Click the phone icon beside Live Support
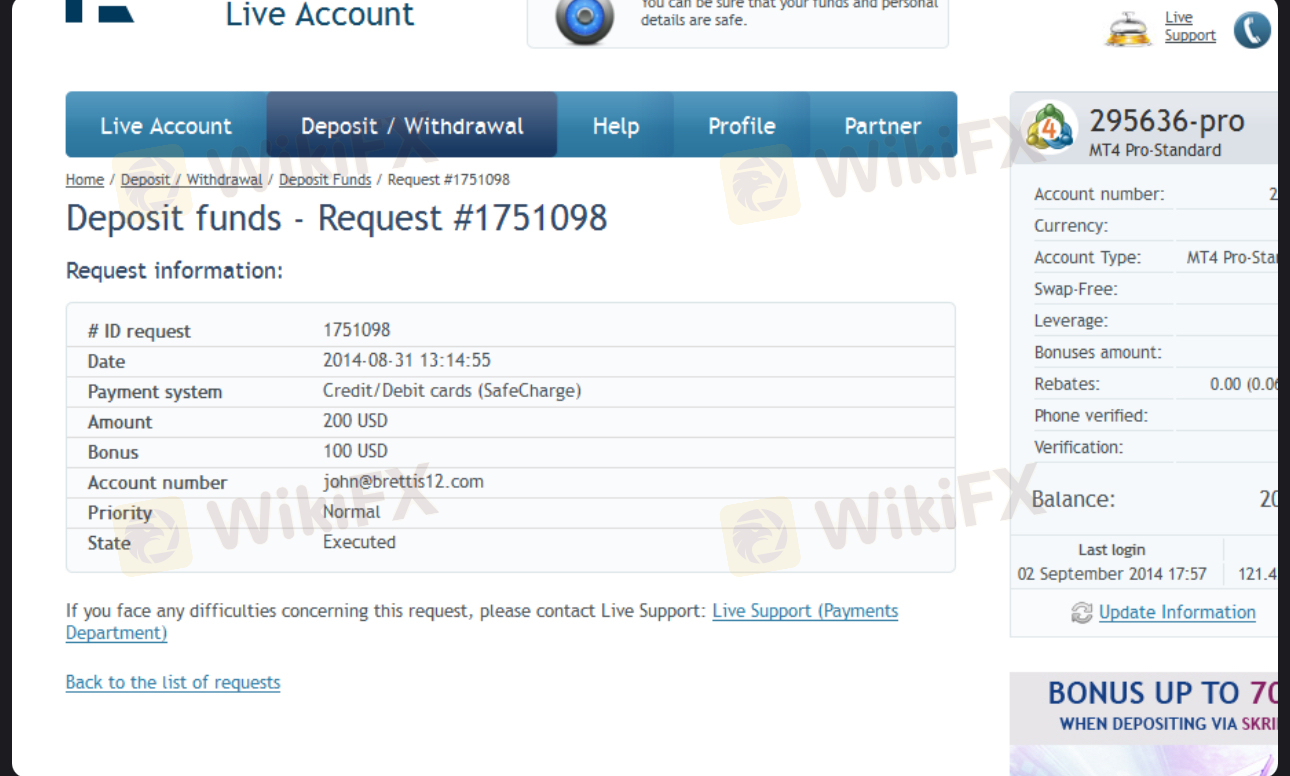The height and width of the screenshot is (776, 1290). (1252, 30)
